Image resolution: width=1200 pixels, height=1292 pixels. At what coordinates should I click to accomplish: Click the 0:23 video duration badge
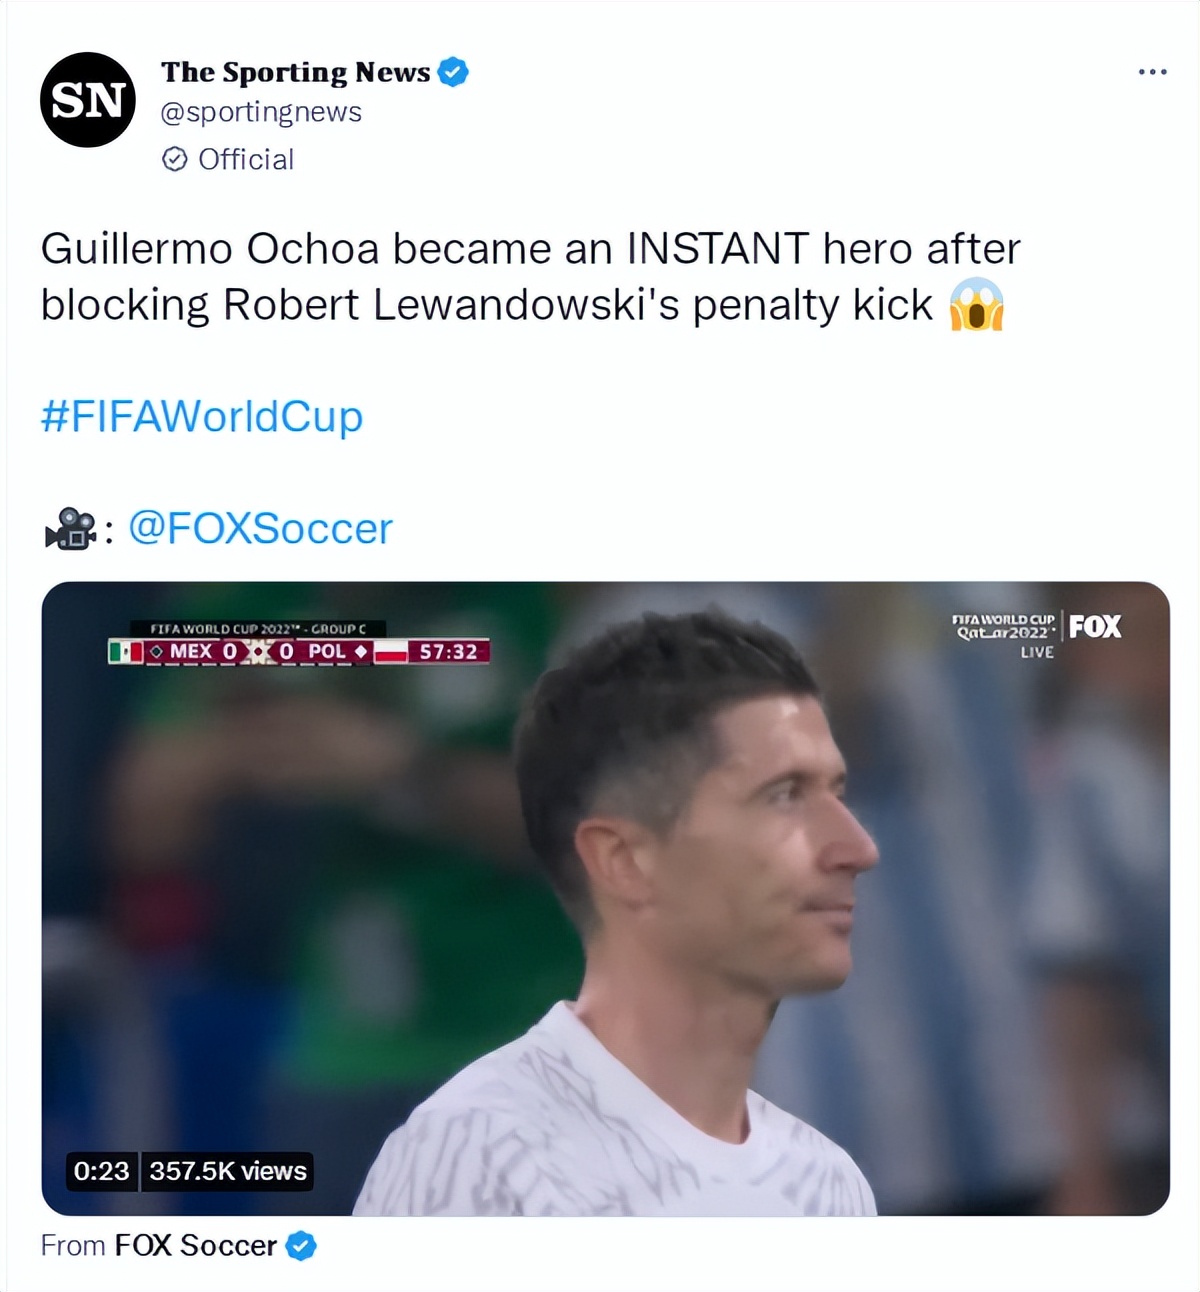(101, 1171)
